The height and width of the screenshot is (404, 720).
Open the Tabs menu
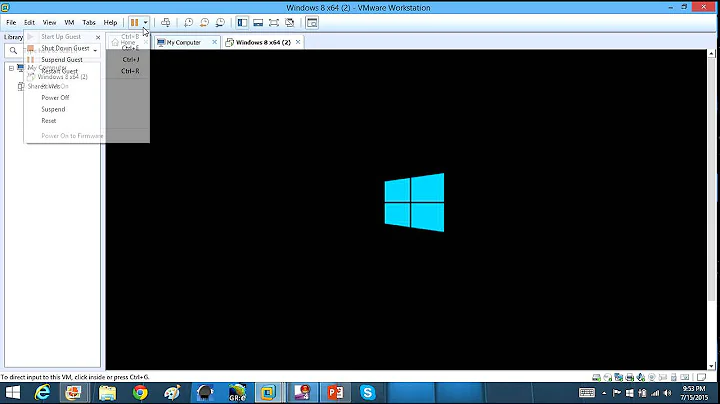coord(89,22)
